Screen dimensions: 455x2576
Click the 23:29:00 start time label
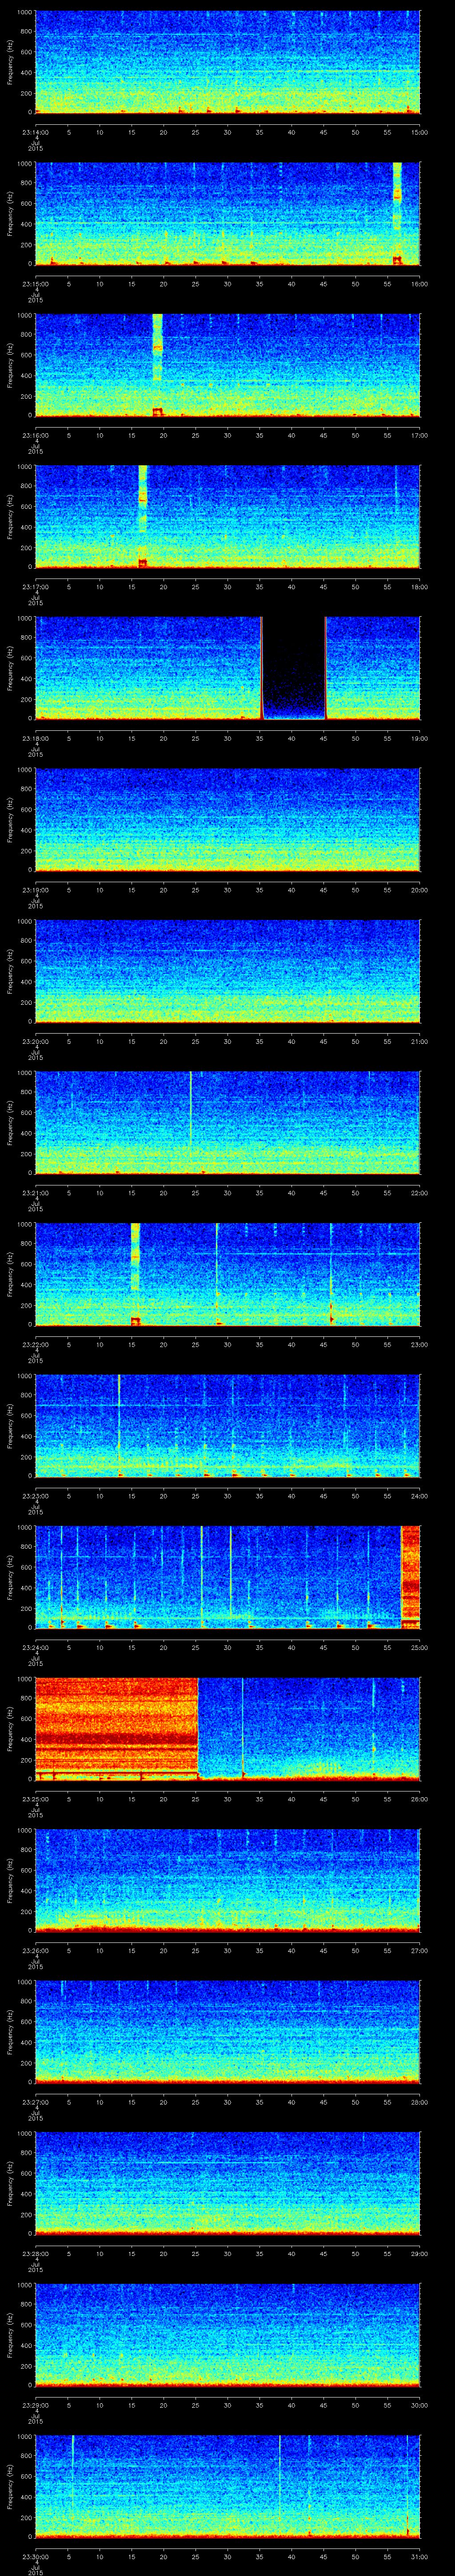pyautogui.click(x=35, y=2405)
